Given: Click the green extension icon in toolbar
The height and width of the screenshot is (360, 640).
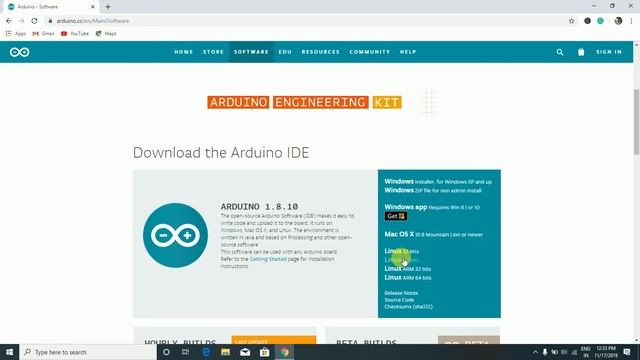Looking at the screenshot, I should 600,21.
